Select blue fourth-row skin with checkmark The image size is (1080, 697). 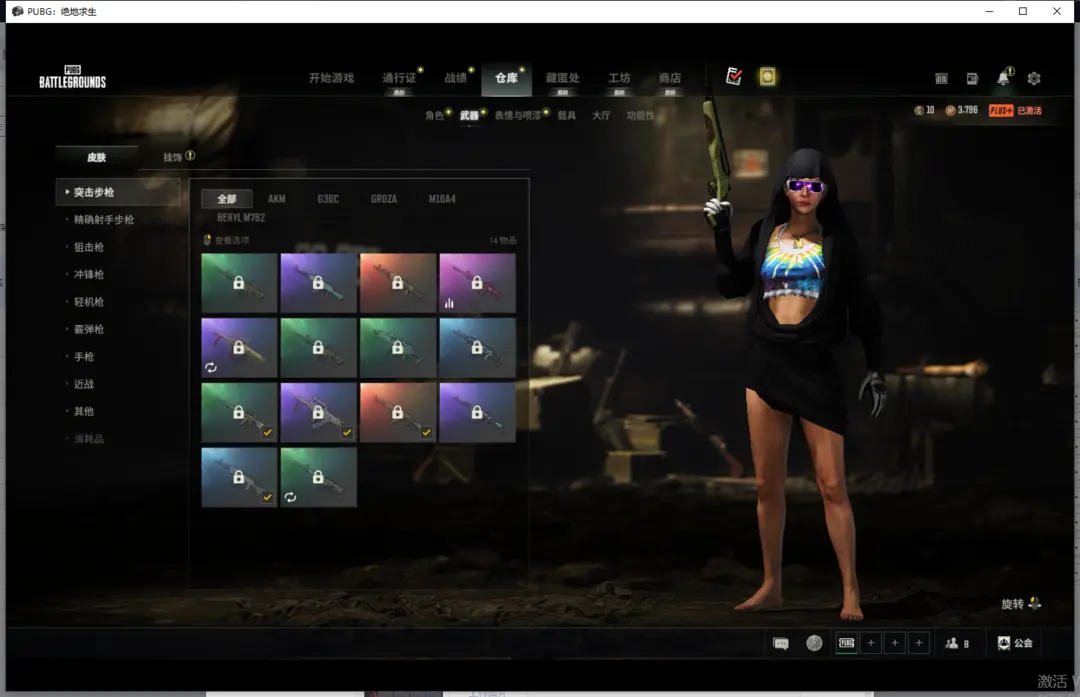[x=239, y=477]
